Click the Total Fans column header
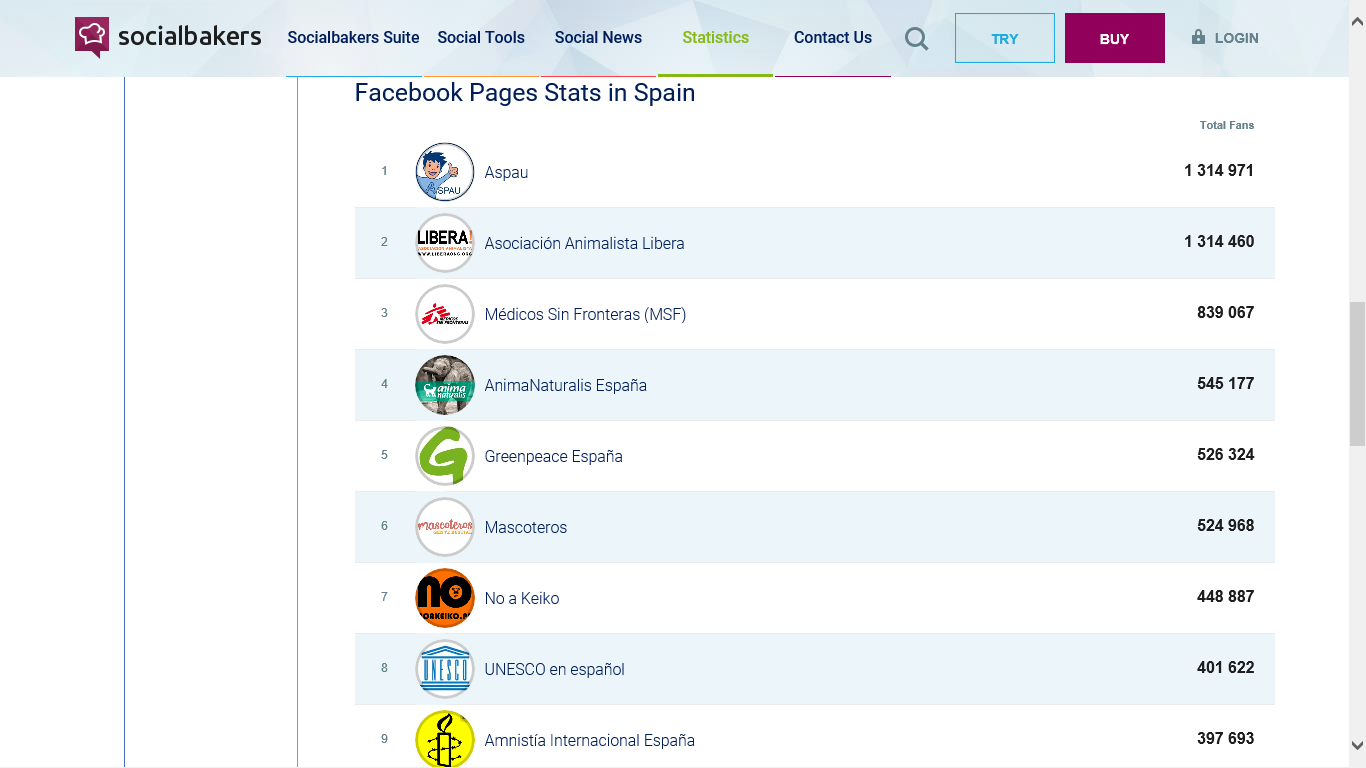The image size is (1366, 768). tap(1226, 125)
